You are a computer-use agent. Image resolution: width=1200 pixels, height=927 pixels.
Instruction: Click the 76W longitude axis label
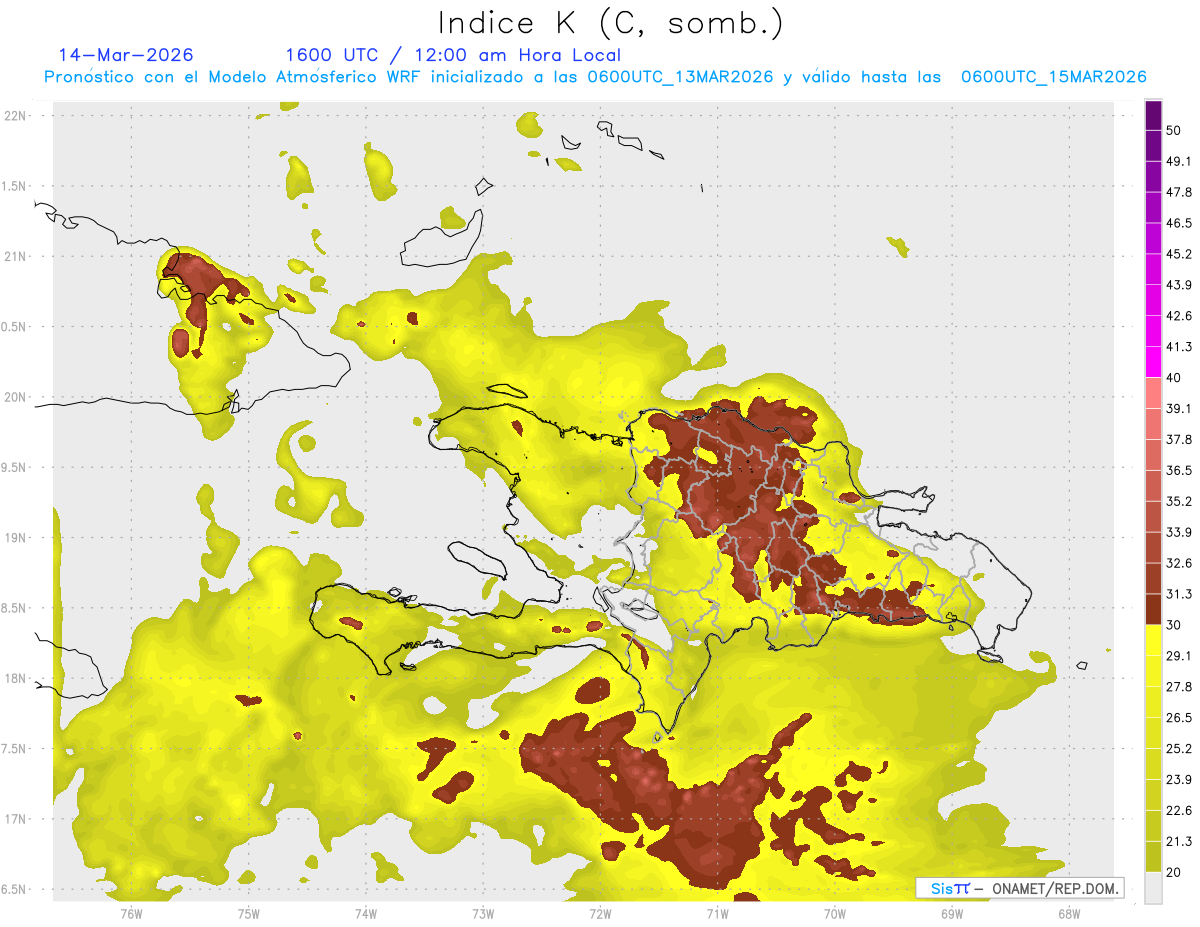point(131,913)
